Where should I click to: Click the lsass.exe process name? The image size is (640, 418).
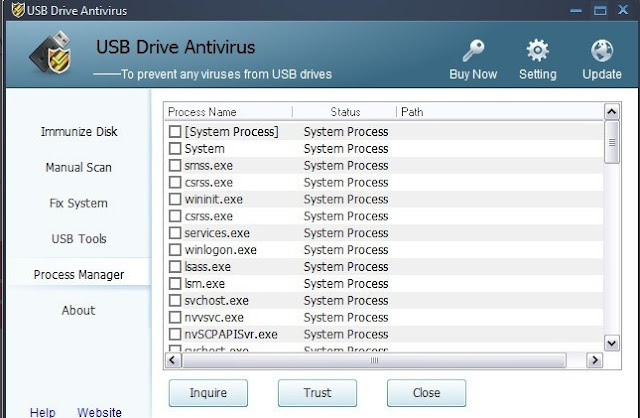point(207,267)
